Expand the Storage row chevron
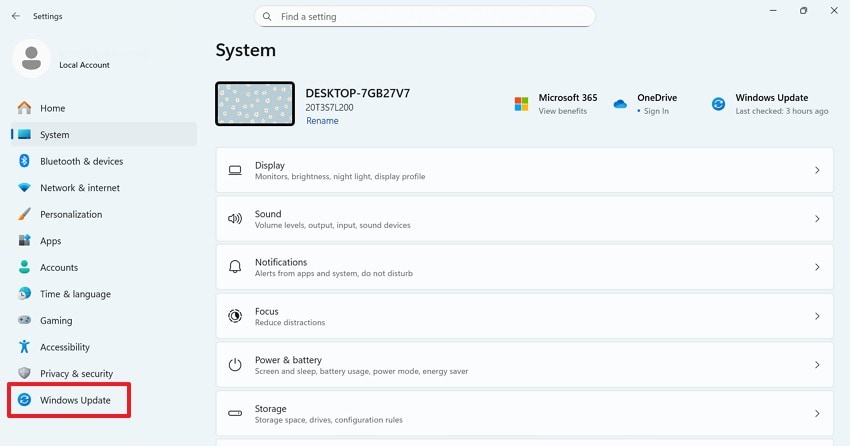This screenshot has height=446, width=850. (x=817, y=413)
